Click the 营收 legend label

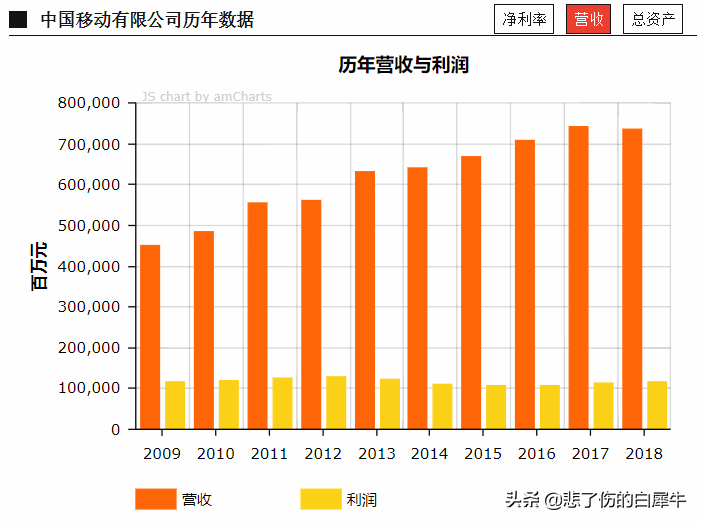[x=197, y=499]
